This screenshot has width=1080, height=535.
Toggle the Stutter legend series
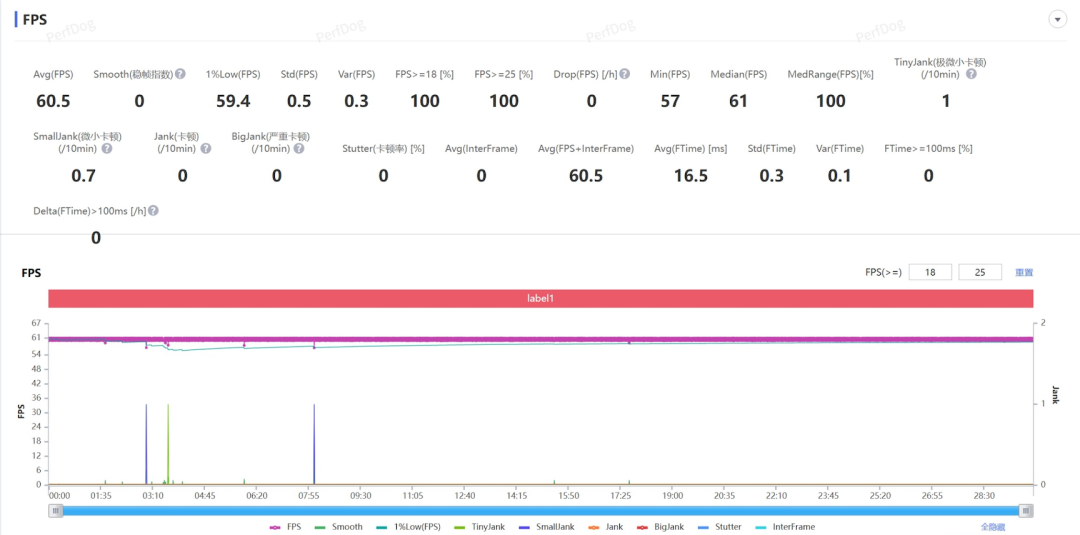tap(722, 527)
